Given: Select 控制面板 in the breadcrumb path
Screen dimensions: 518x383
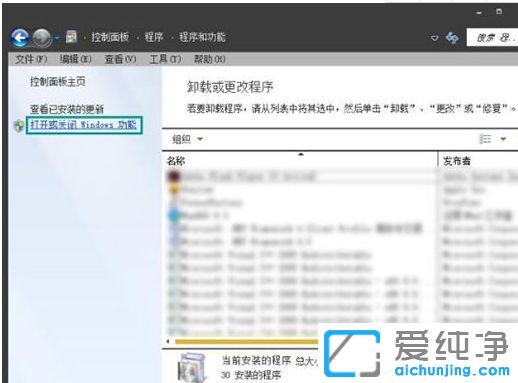Looking at the screenshot, I should [110, 37].
